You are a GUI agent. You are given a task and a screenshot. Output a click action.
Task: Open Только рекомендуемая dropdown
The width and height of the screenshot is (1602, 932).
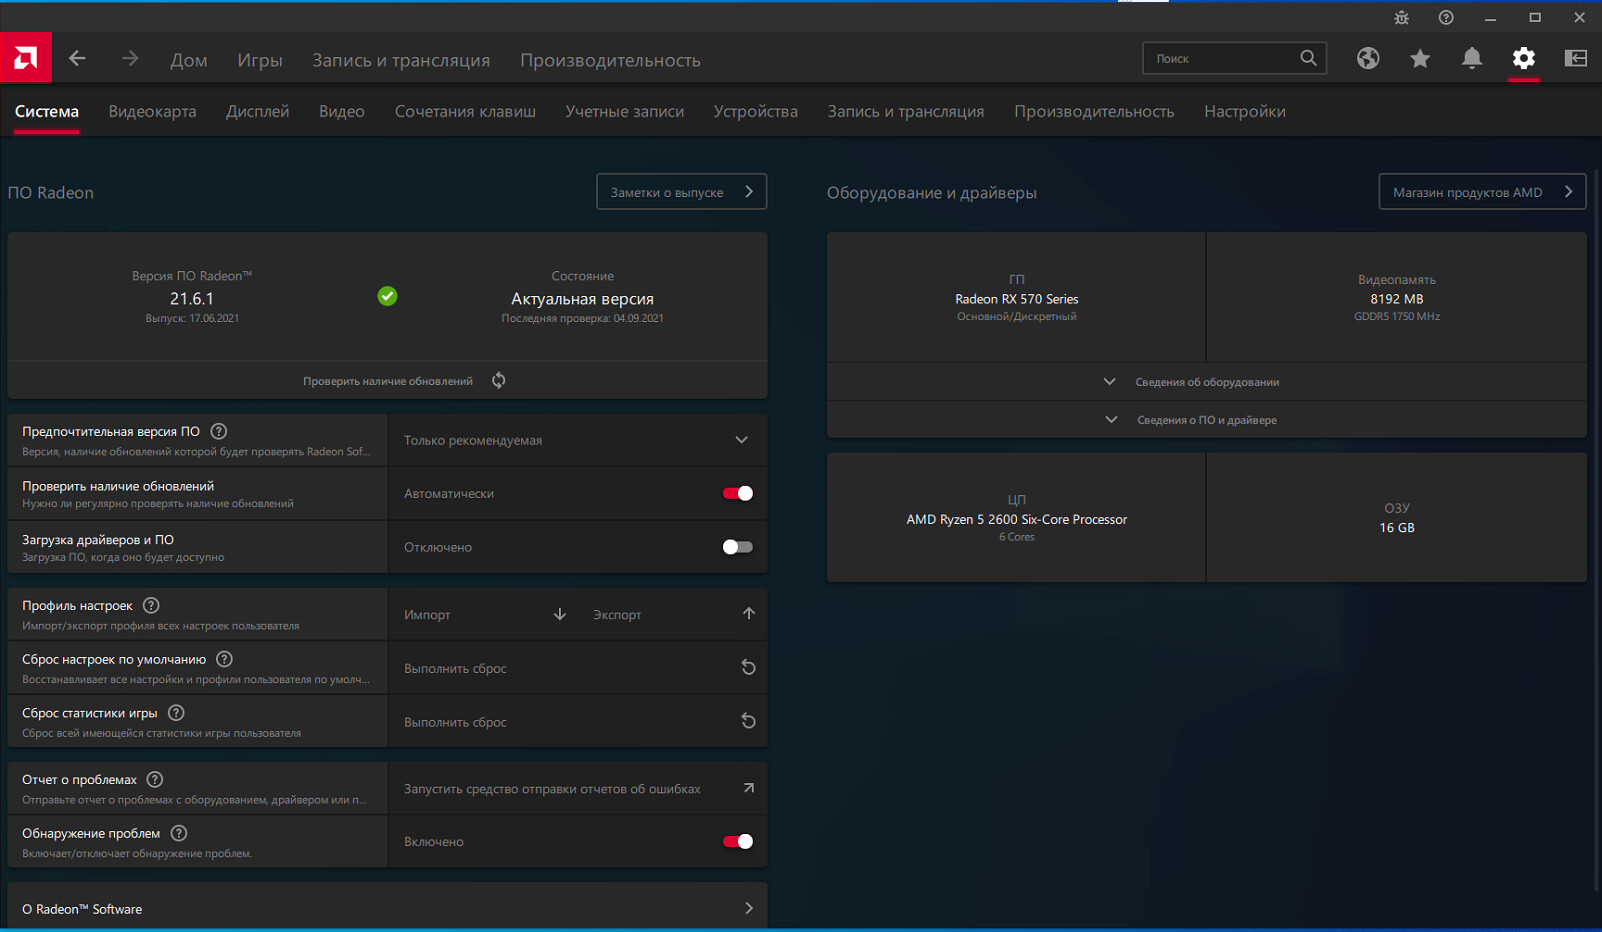[x=578, y=440]
